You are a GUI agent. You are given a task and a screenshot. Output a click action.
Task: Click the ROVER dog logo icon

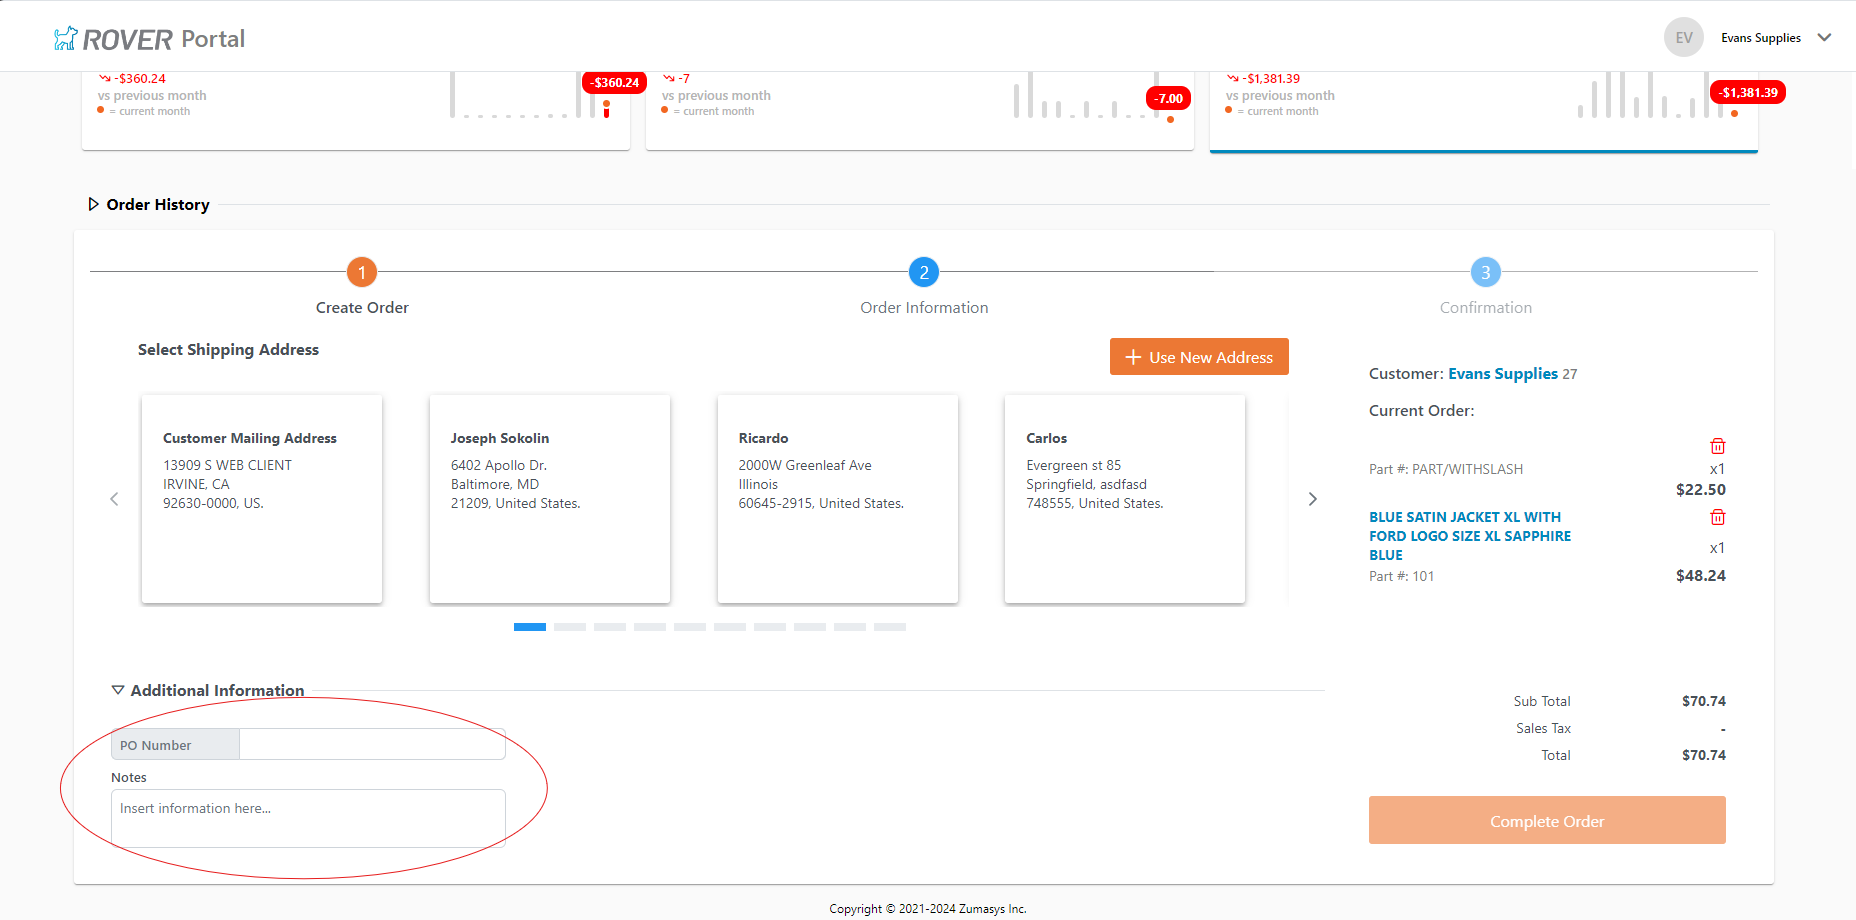65,36
